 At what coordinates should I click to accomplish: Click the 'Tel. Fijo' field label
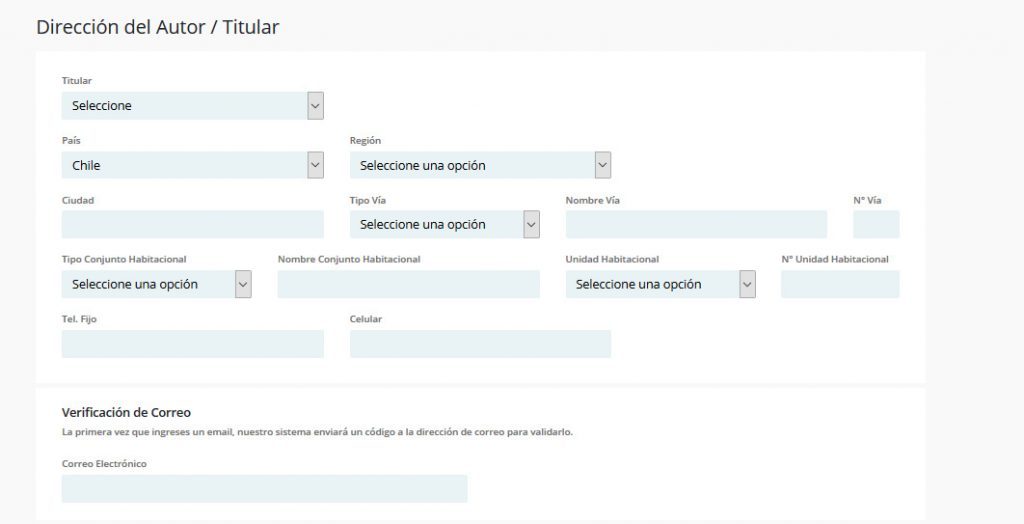[x=79, y=319]
